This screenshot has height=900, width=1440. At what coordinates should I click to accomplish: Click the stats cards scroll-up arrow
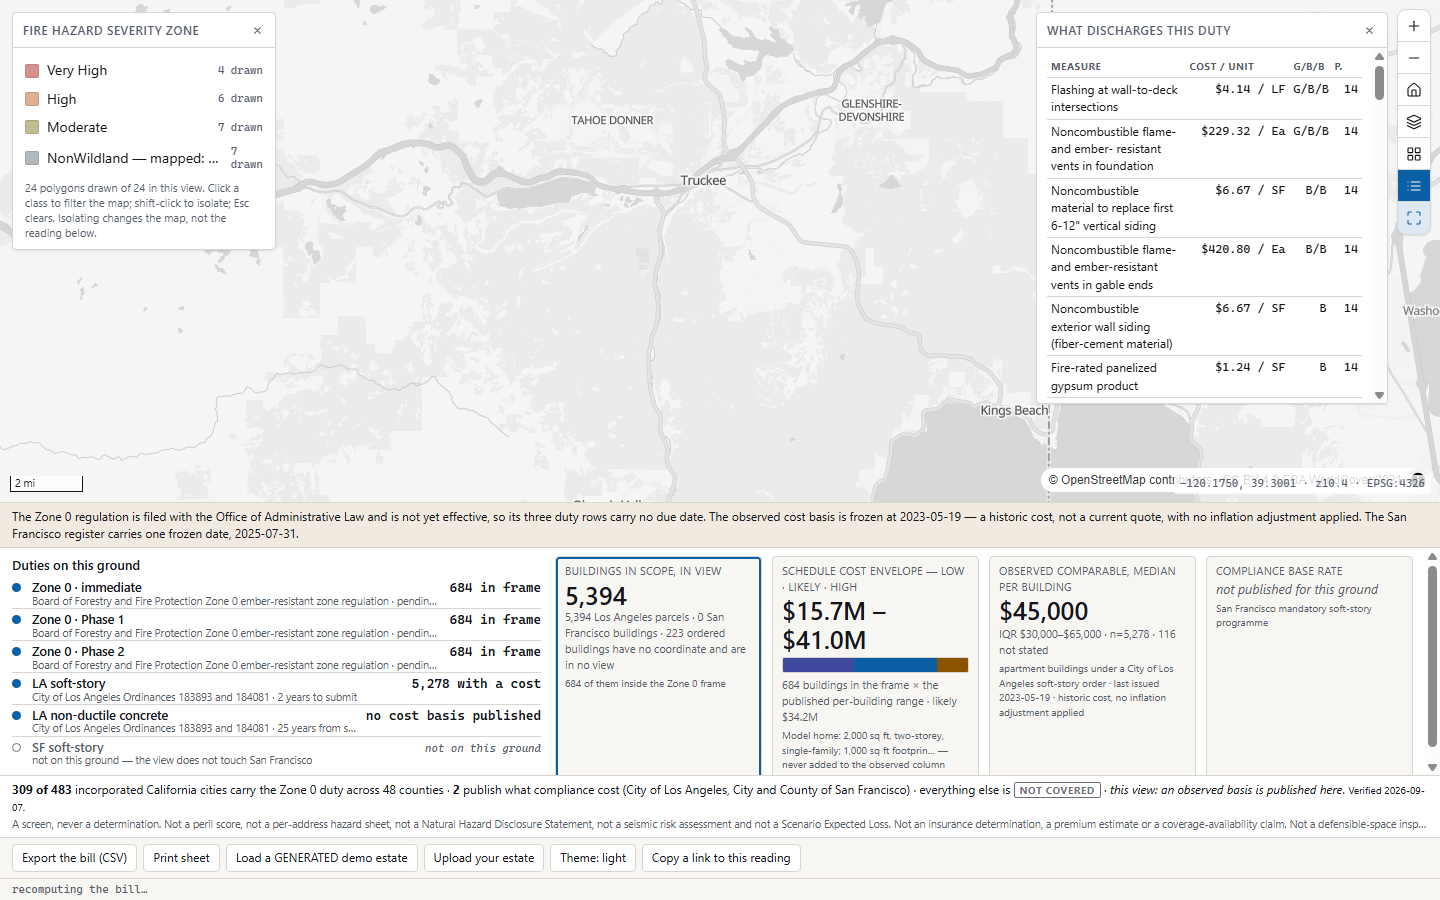(x=1432, y=557)
